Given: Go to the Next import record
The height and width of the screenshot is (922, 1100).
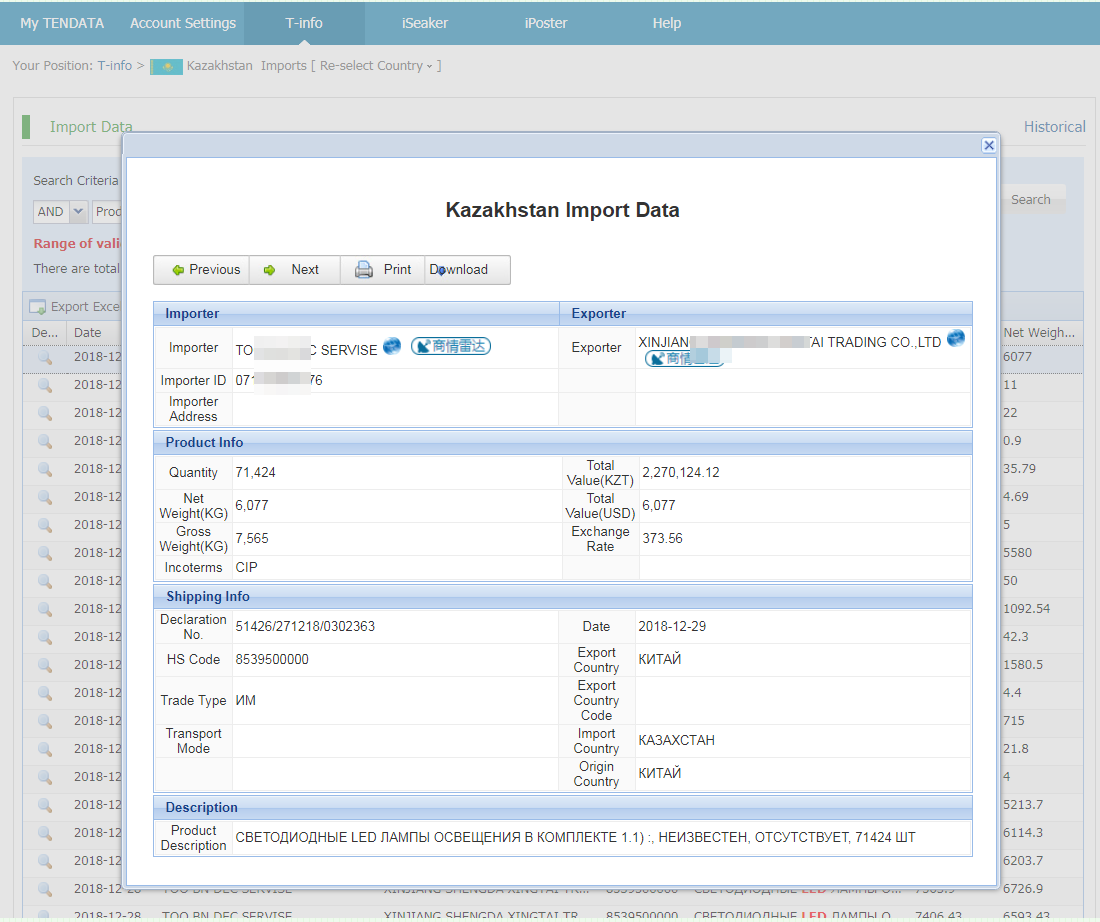Looking at the screenshot, I should (294, 270).
